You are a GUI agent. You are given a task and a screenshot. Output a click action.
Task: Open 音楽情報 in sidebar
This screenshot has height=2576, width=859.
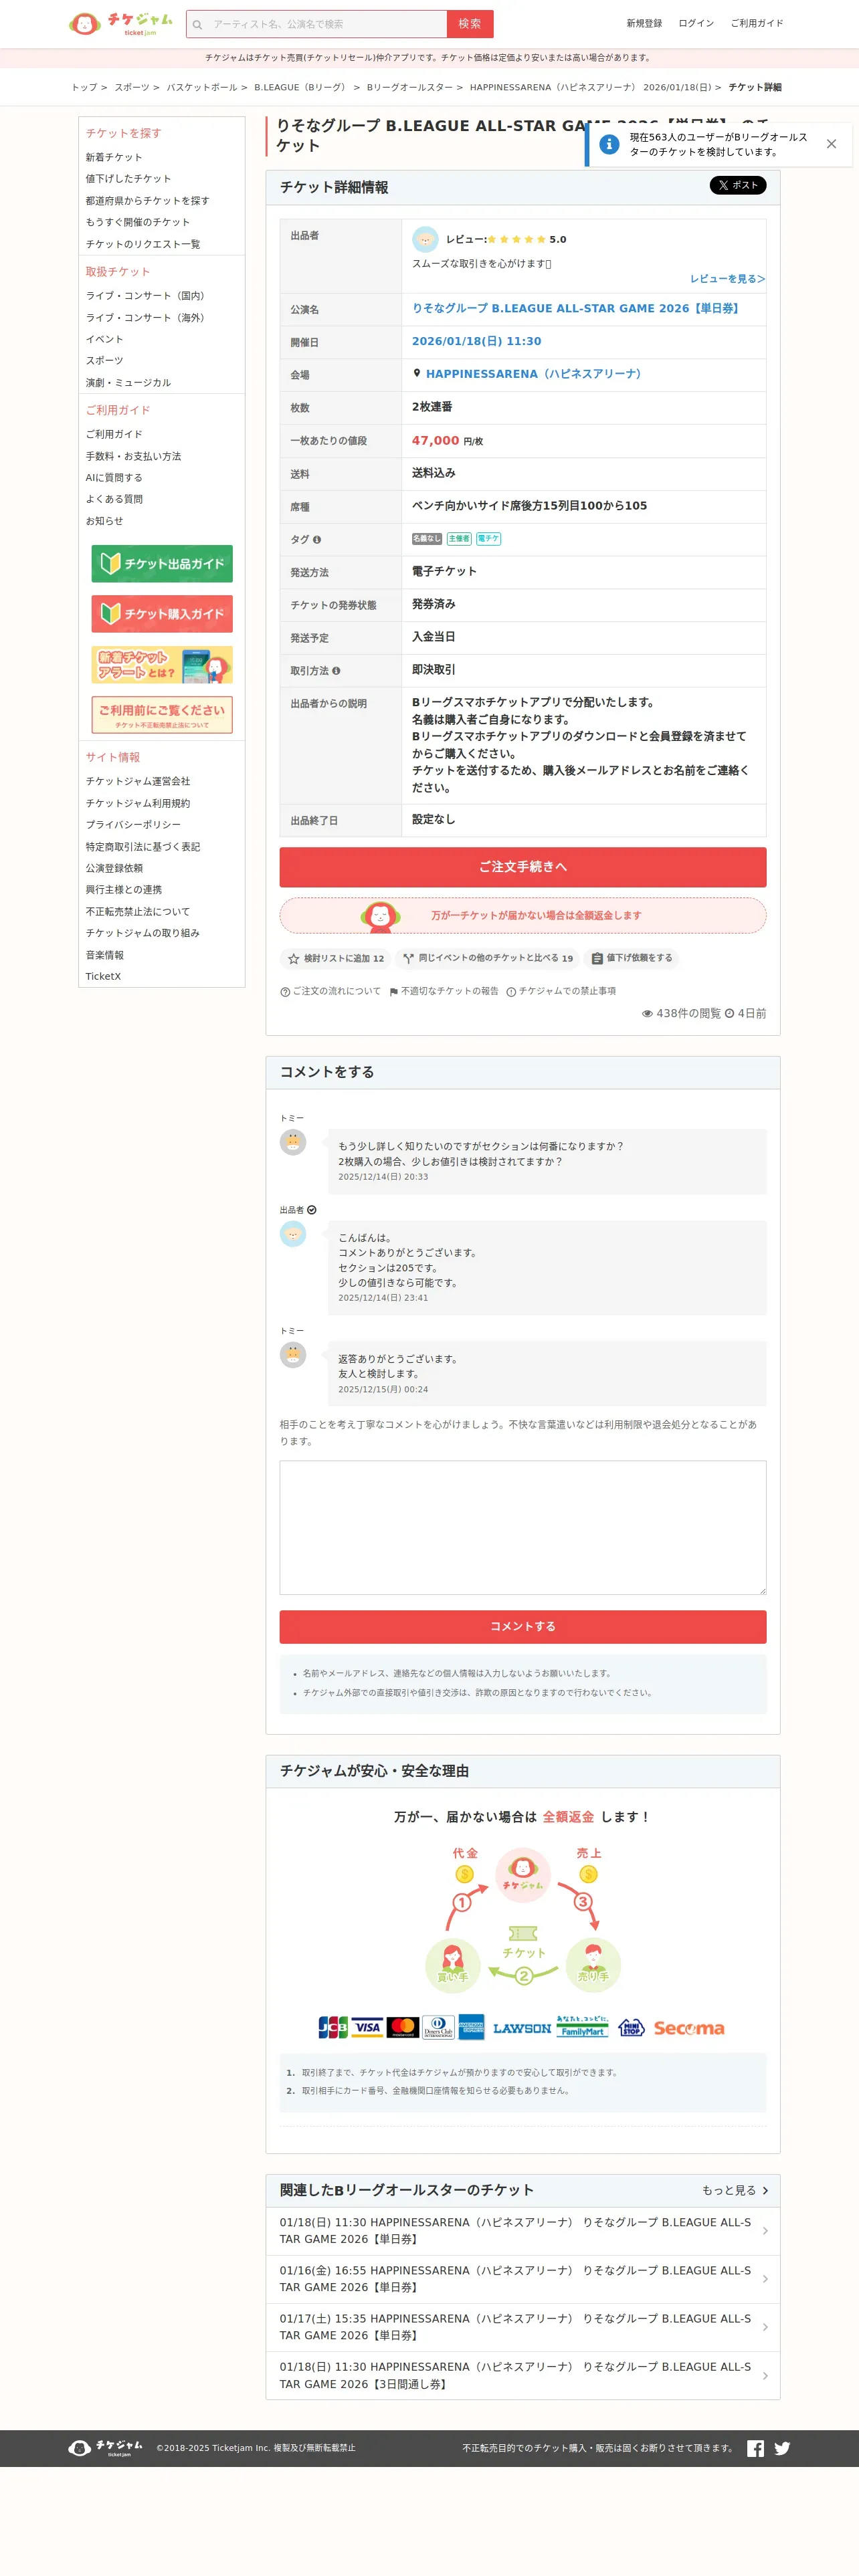pos(104,955)
